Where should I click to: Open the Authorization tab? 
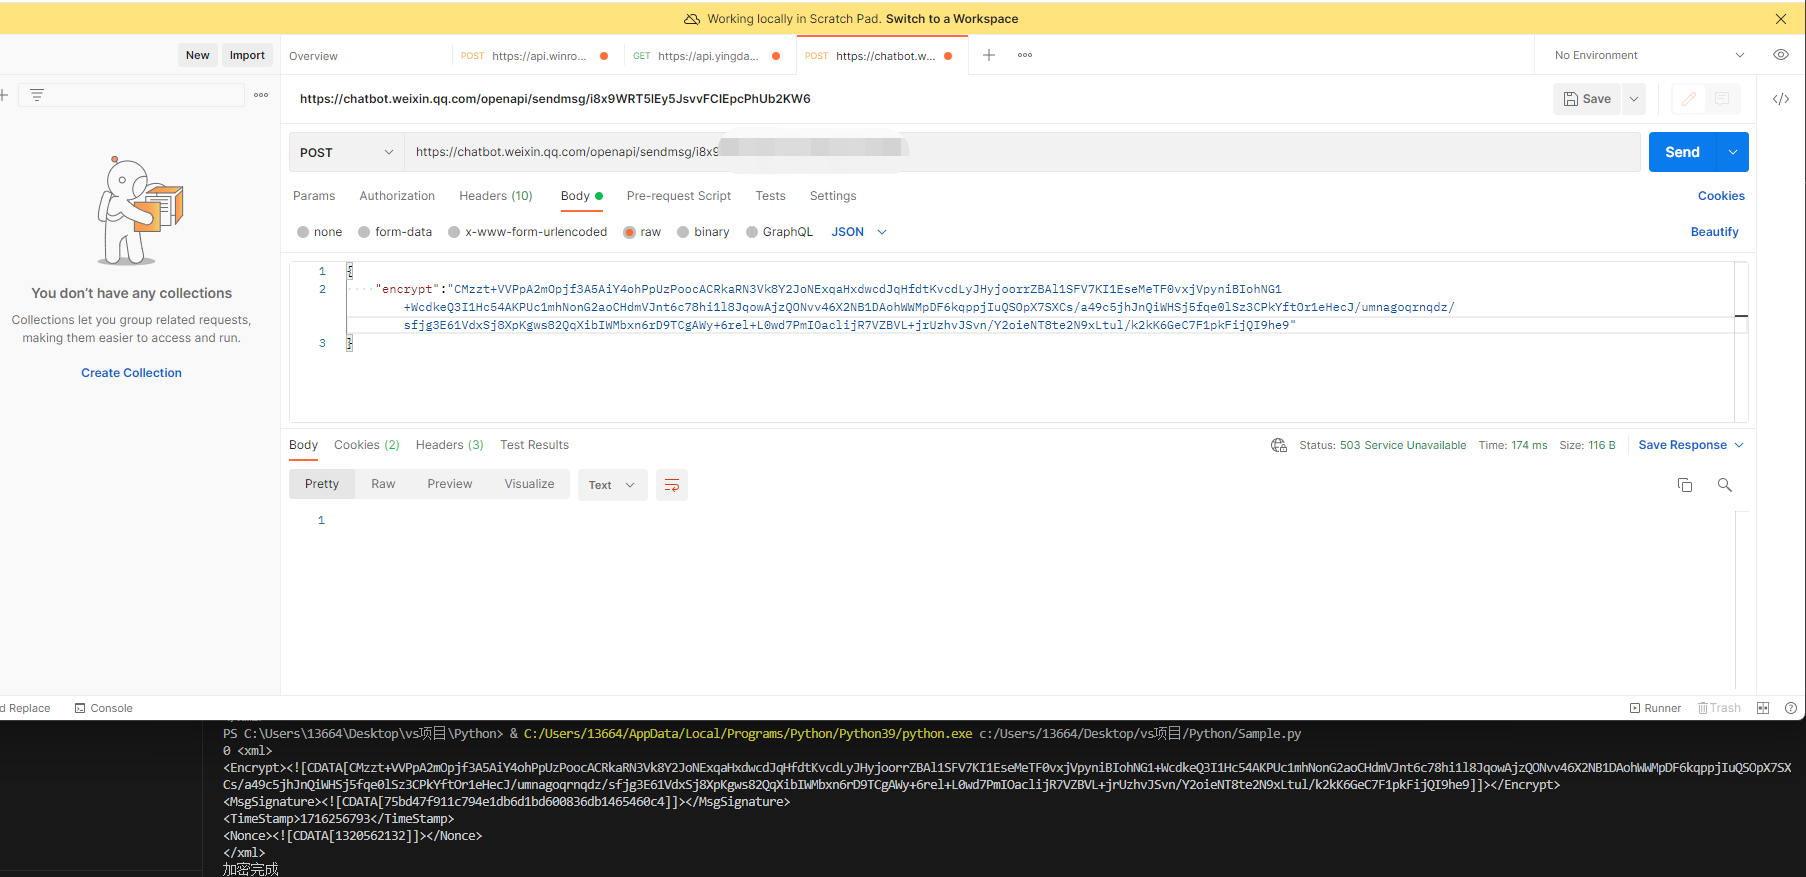(x=397, y=196)
